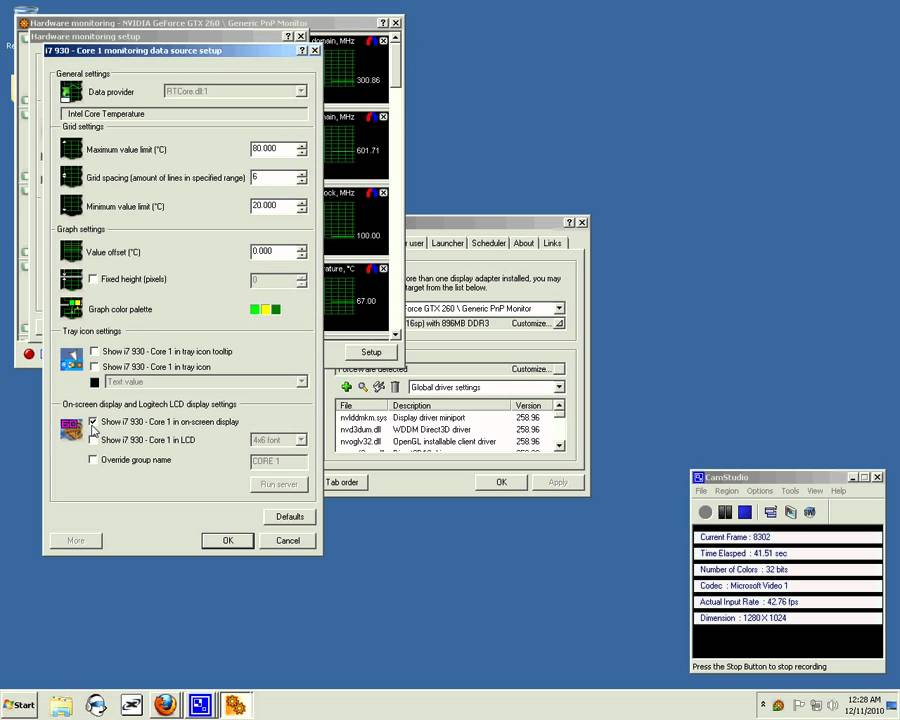Select nvd3dum.dll row in driver list
Screen dimensions: 900x720
pos(445,429)
